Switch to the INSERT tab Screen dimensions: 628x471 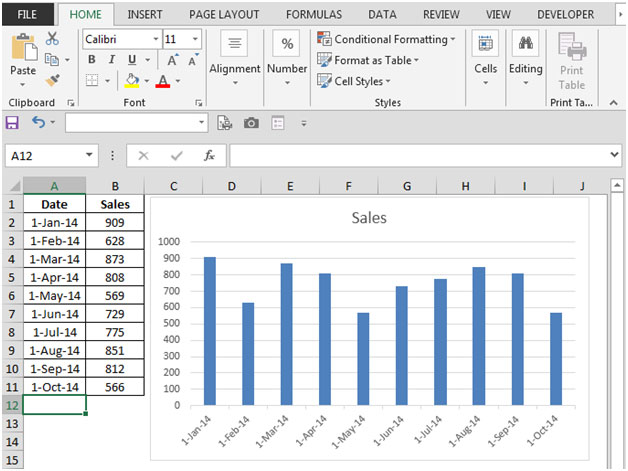[x=145, y=15]
